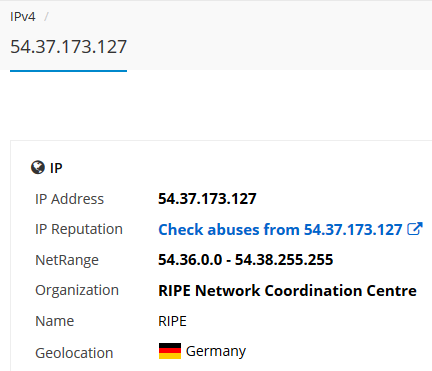Click the bold IP Address value 54.37.173.127

[207, 199]
